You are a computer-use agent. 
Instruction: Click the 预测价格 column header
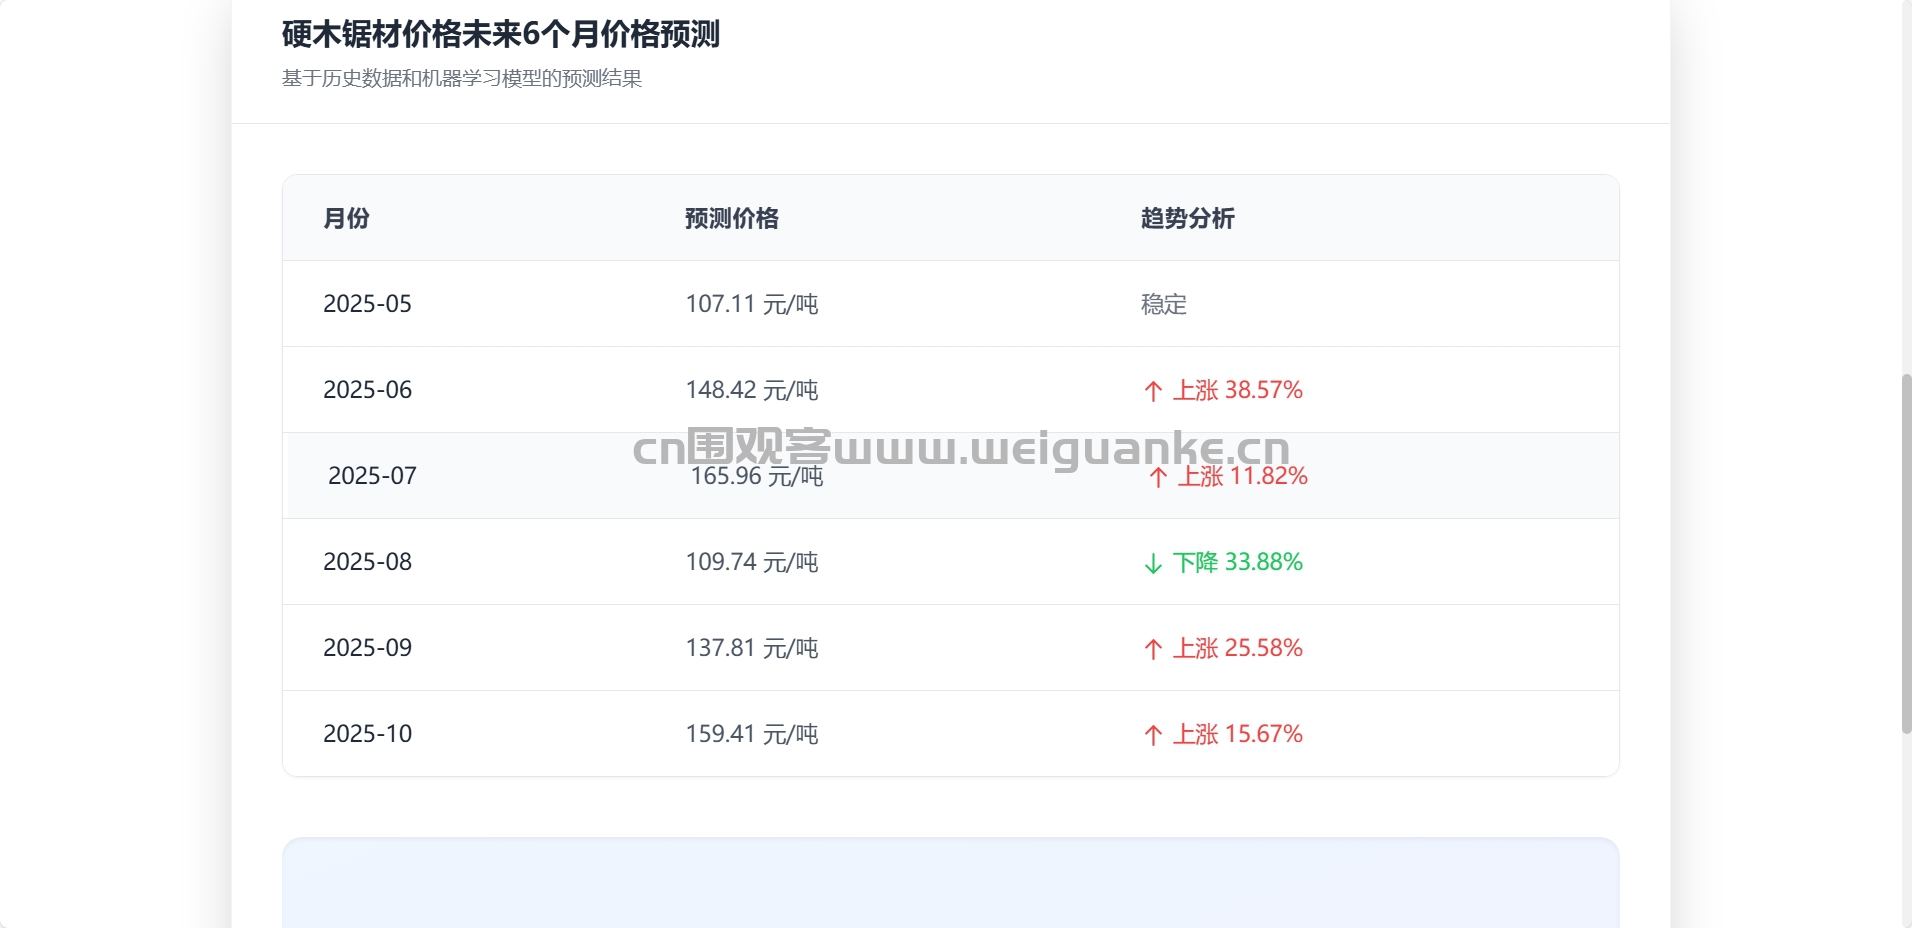(731, 218)
